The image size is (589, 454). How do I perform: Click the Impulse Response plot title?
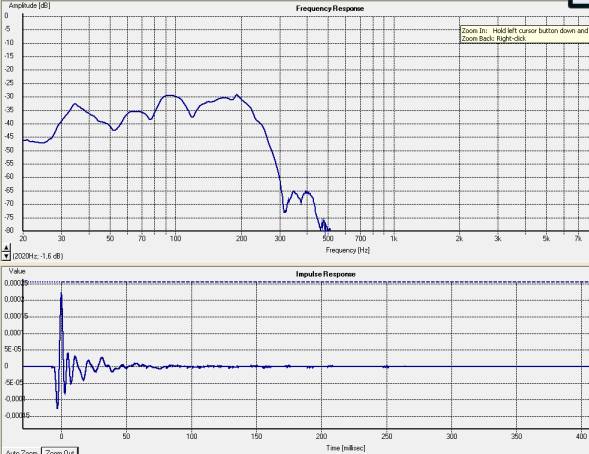click(325, 274)
